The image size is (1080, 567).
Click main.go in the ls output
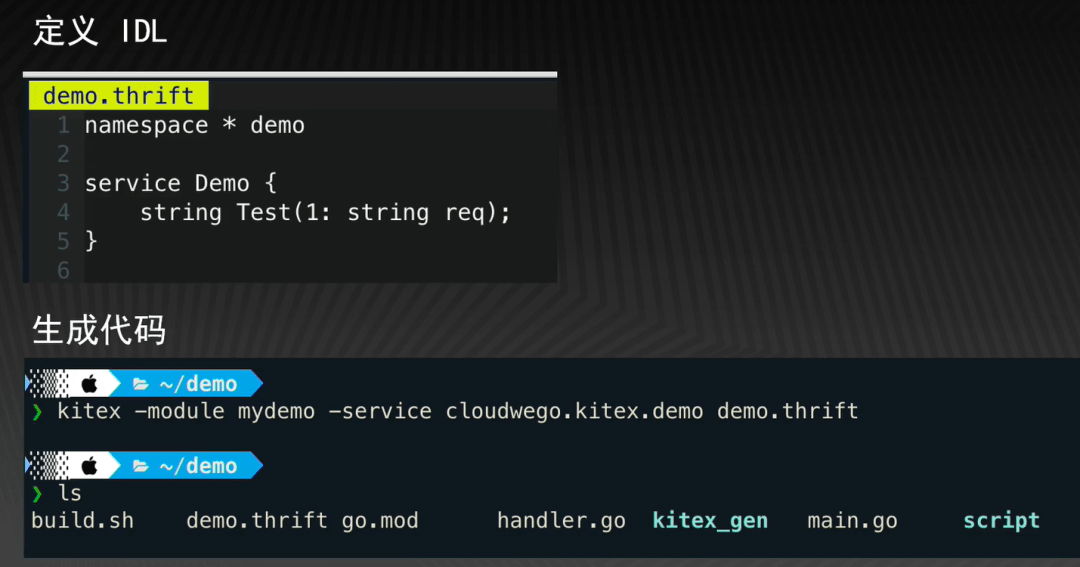[x=852, y=521]
